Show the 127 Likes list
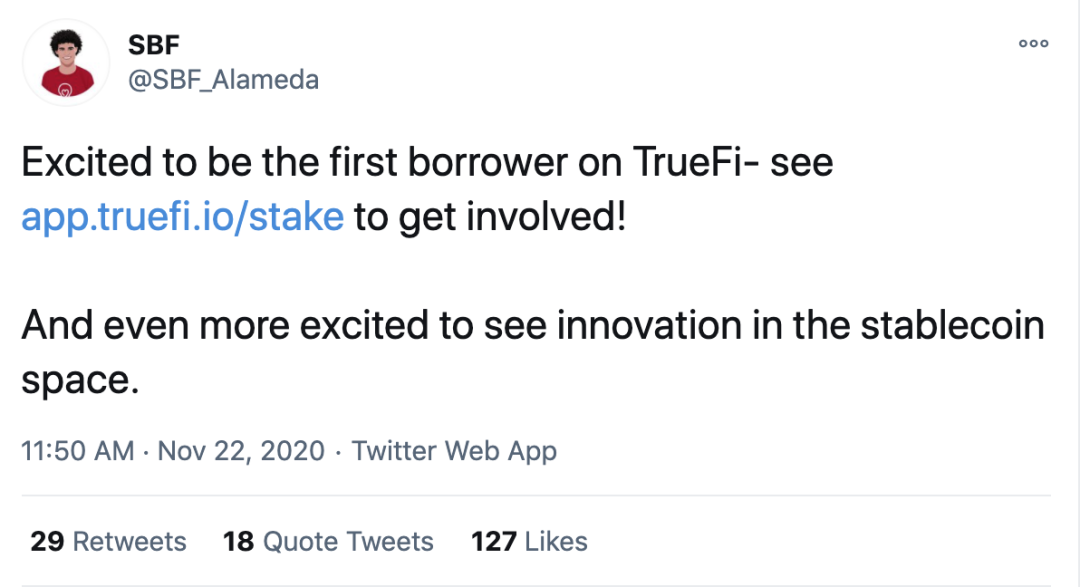Viewport: 1080px width, 587px height. 529,542
